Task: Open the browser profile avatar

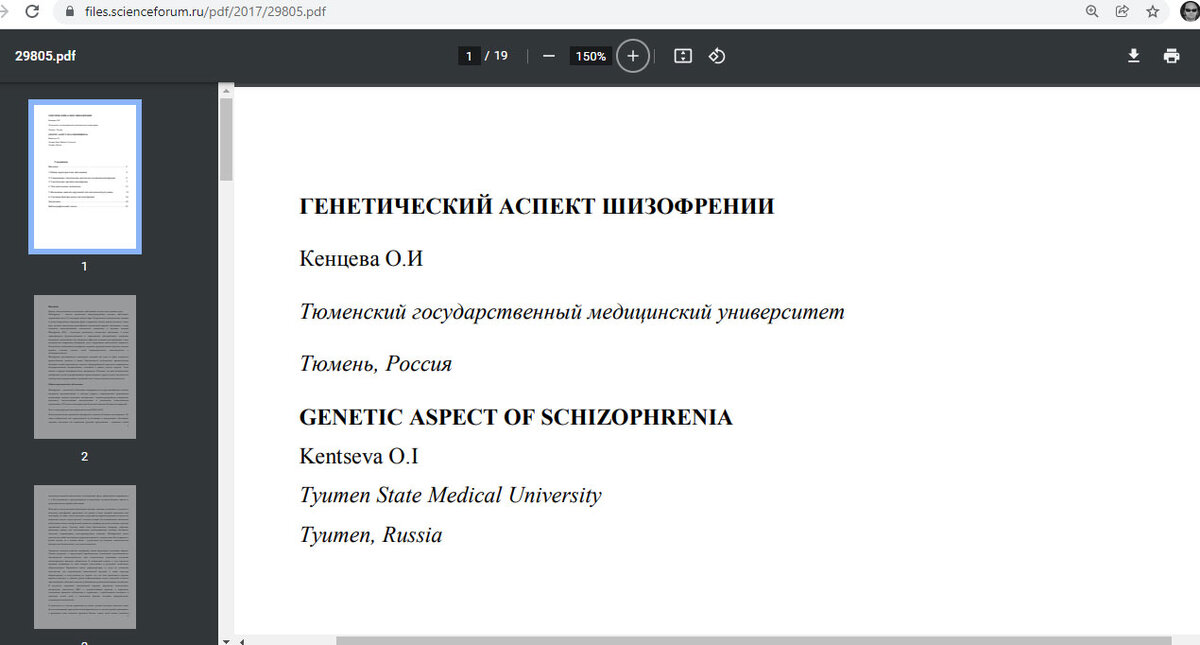Action: click(1190, 12)
